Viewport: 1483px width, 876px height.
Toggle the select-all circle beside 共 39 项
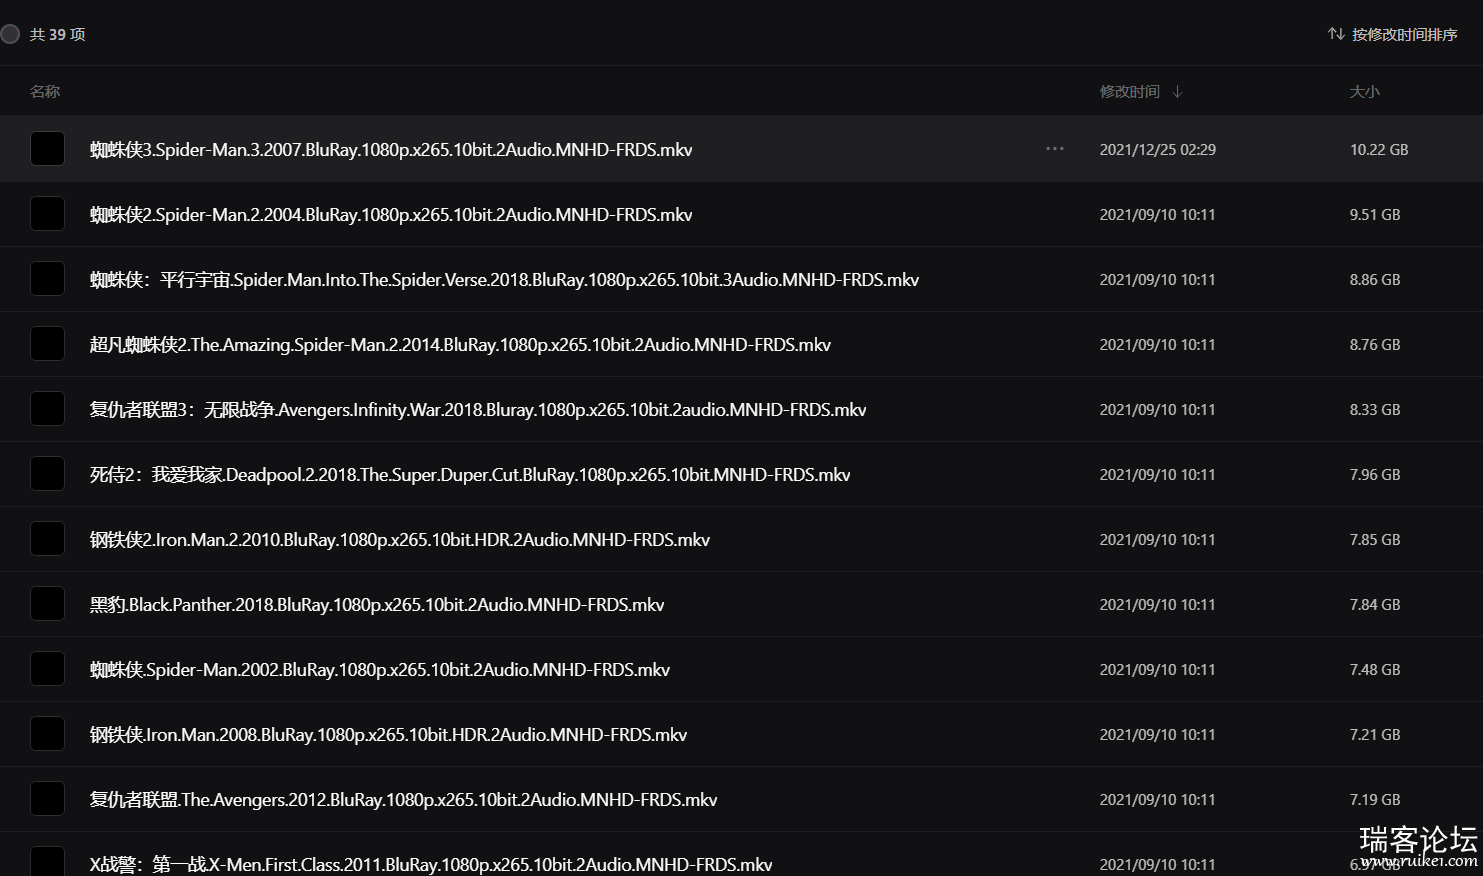11,34
